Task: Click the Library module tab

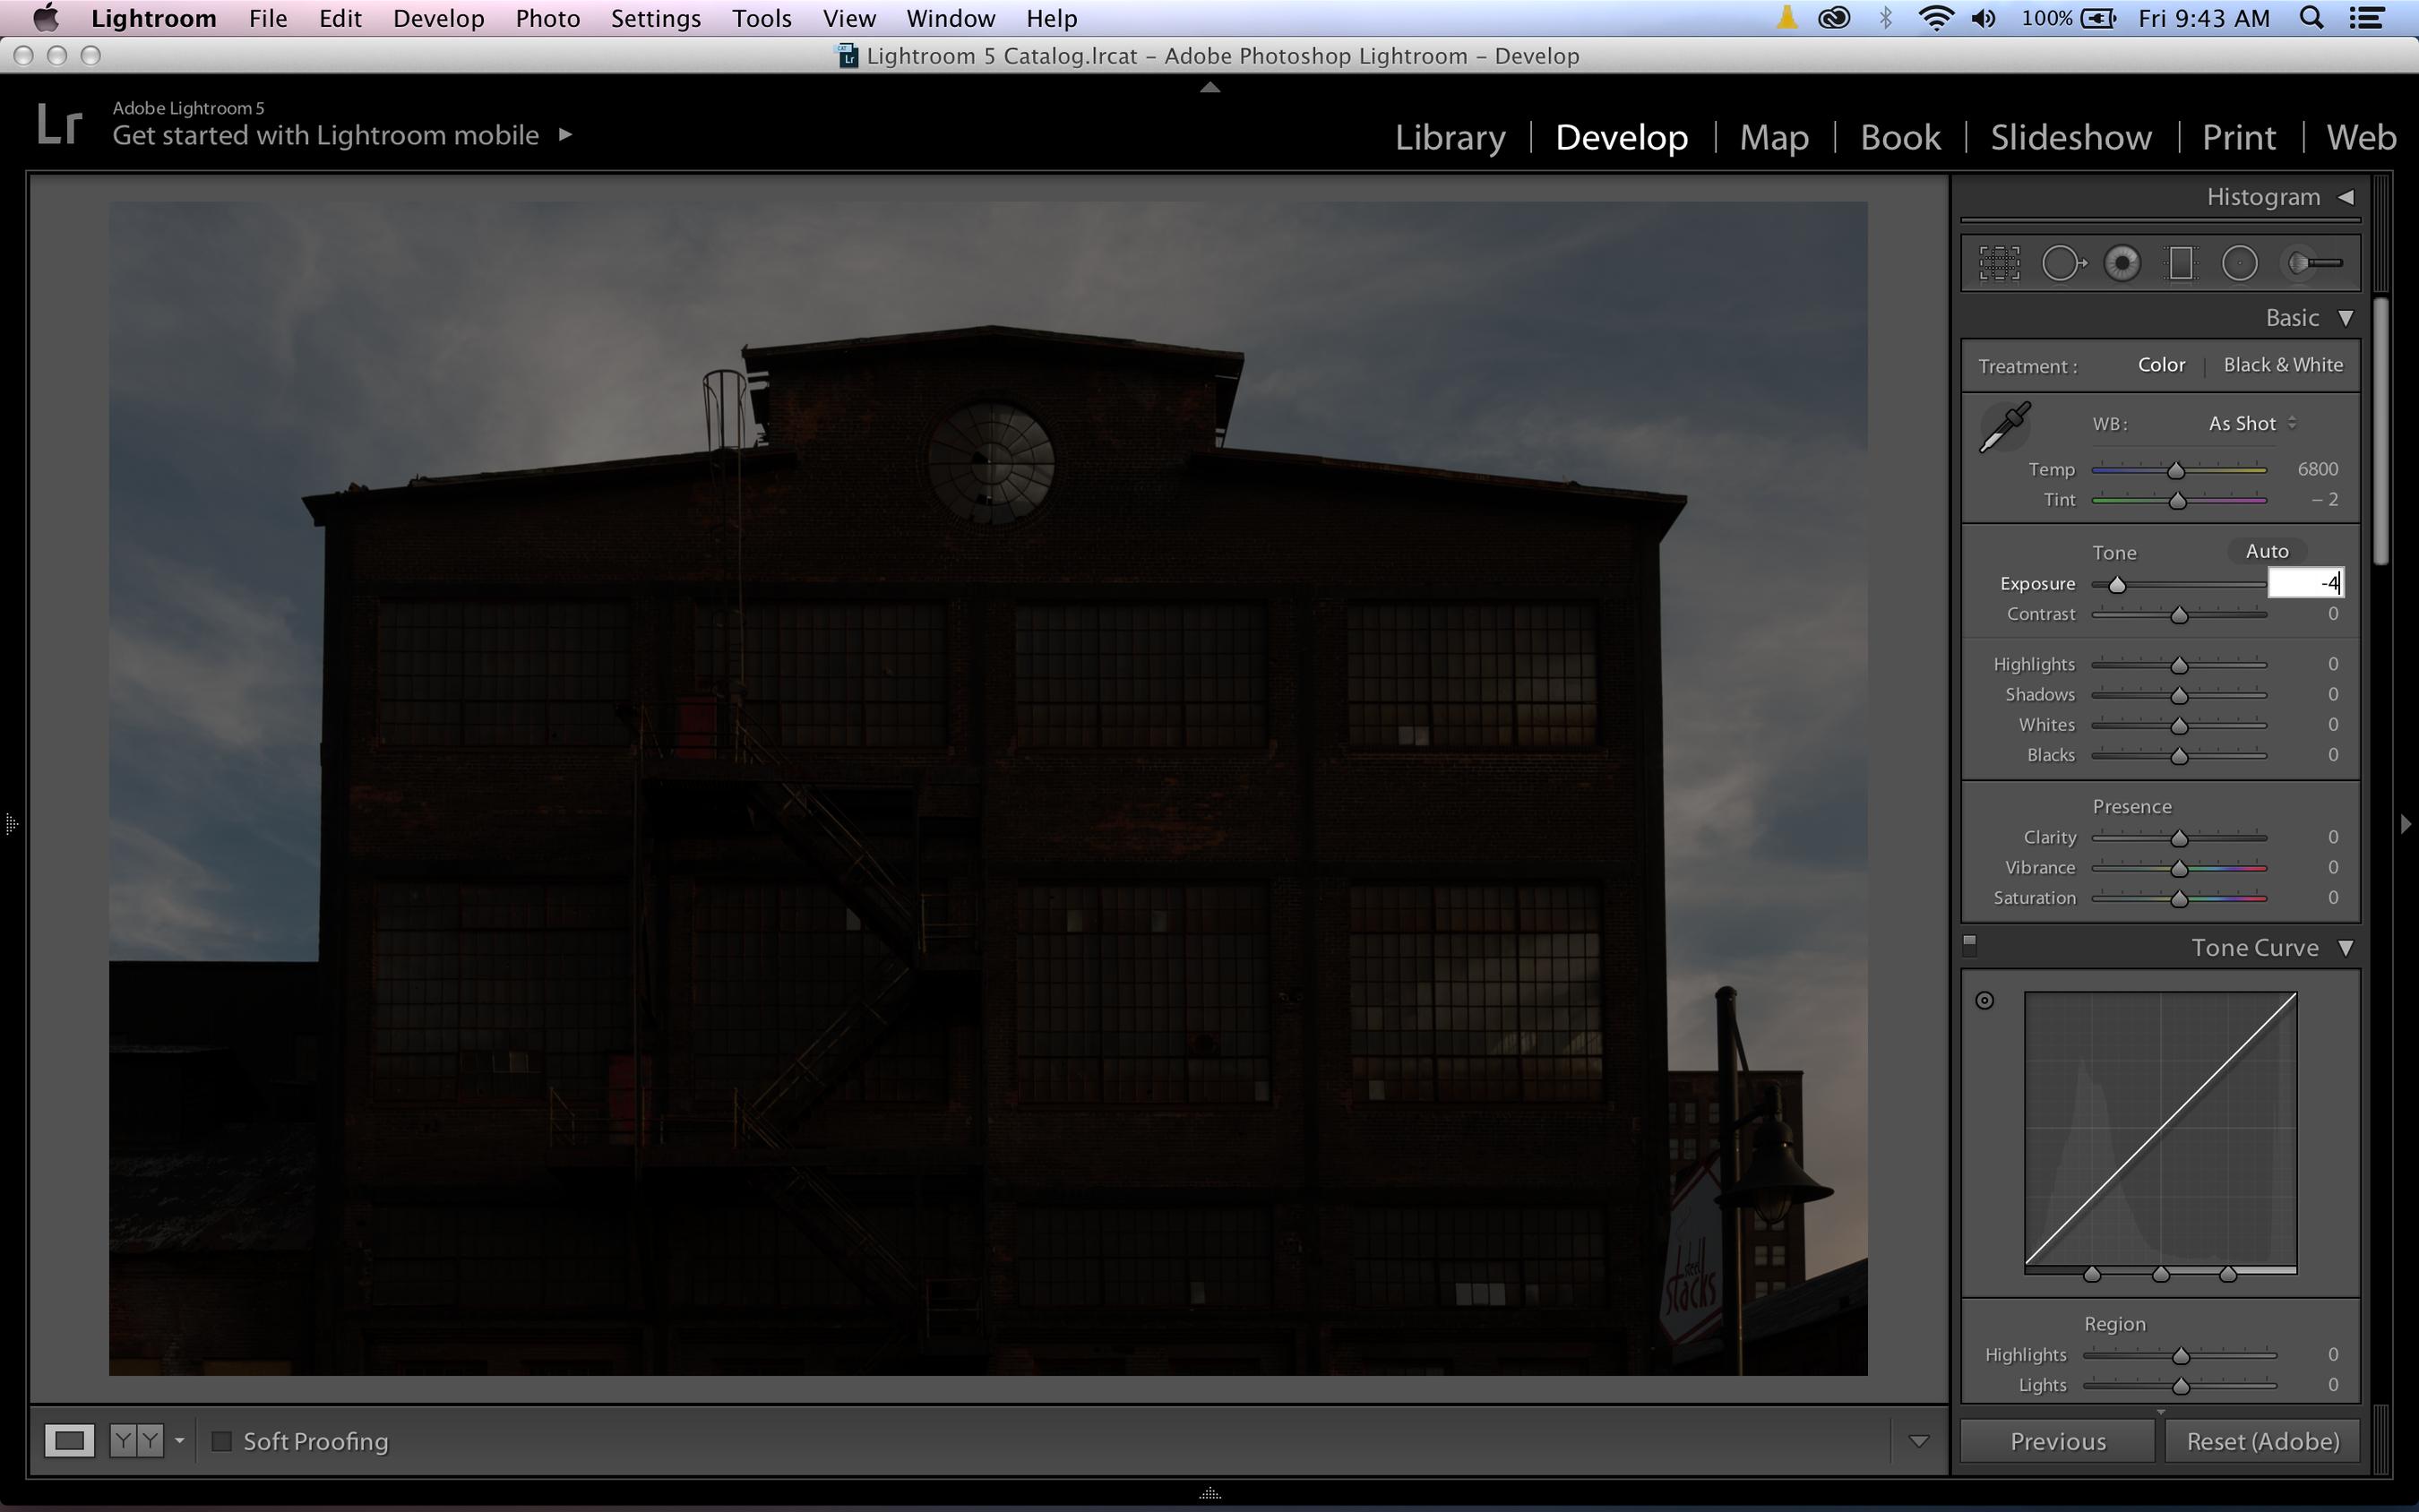Action: [x=1451, y=136]
